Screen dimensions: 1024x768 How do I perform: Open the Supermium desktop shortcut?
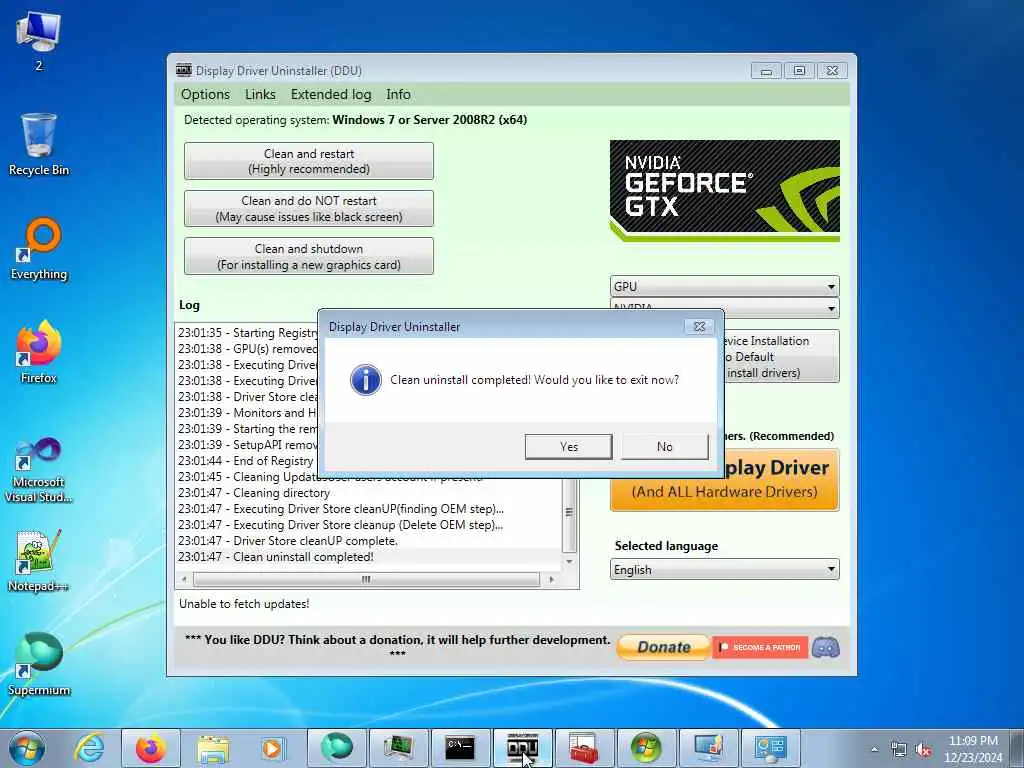click(x=39, y=665)
